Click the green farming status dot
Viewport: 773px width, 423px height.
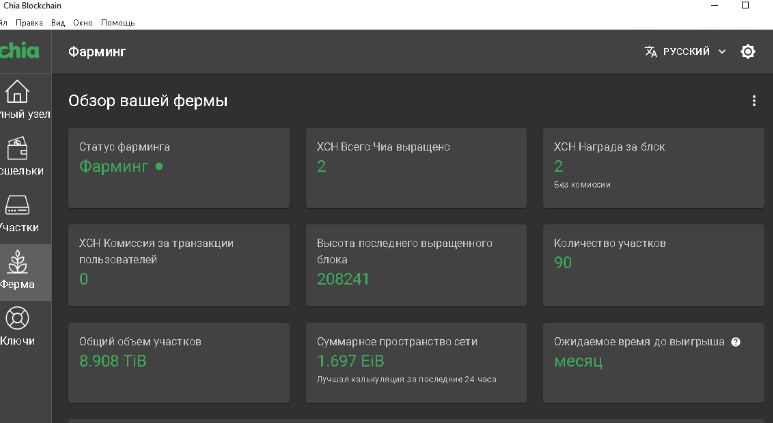coord(159,167)
